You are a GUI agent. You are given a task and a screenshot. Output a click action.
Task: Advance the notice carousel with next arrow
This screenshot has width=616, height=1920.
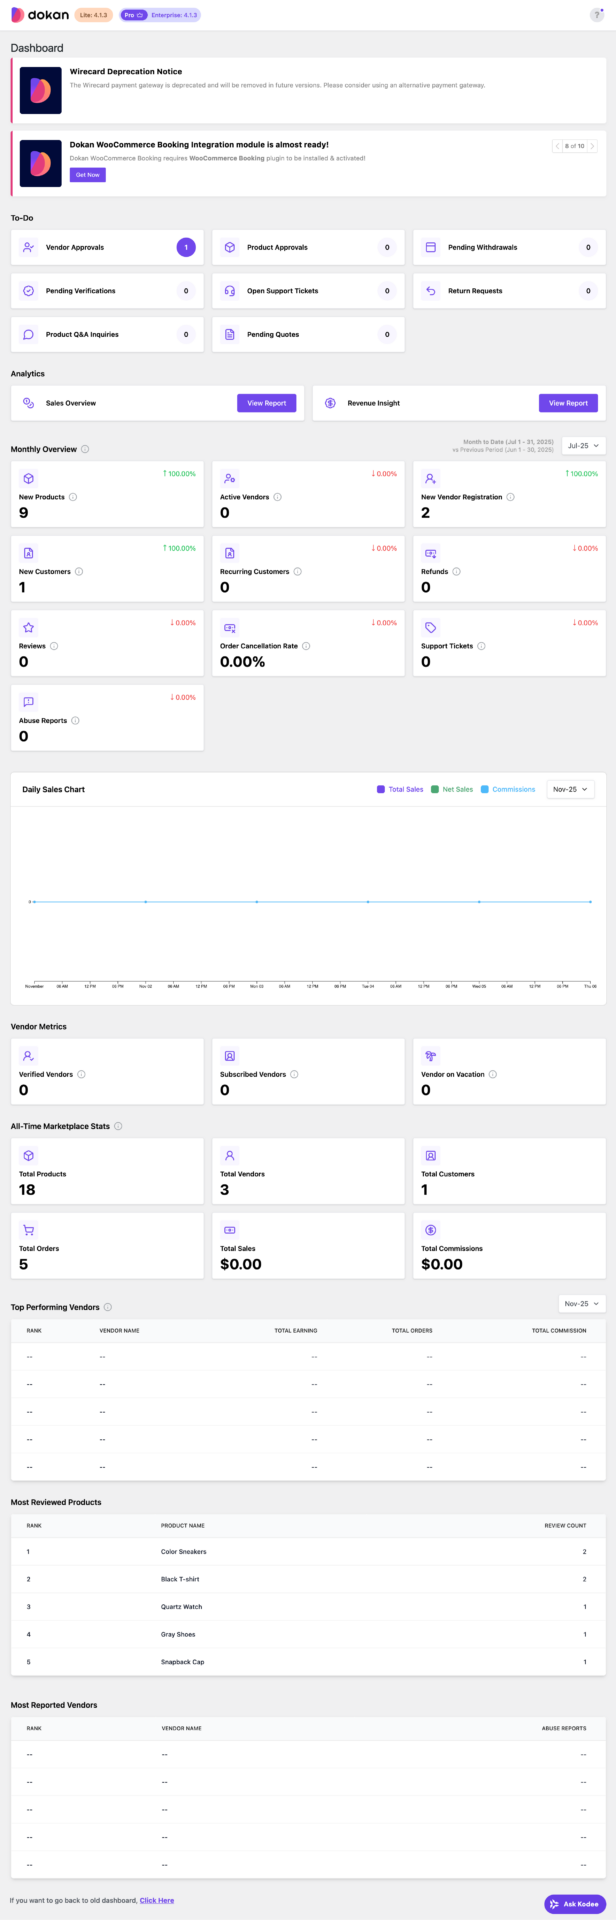tap(594, 146)
